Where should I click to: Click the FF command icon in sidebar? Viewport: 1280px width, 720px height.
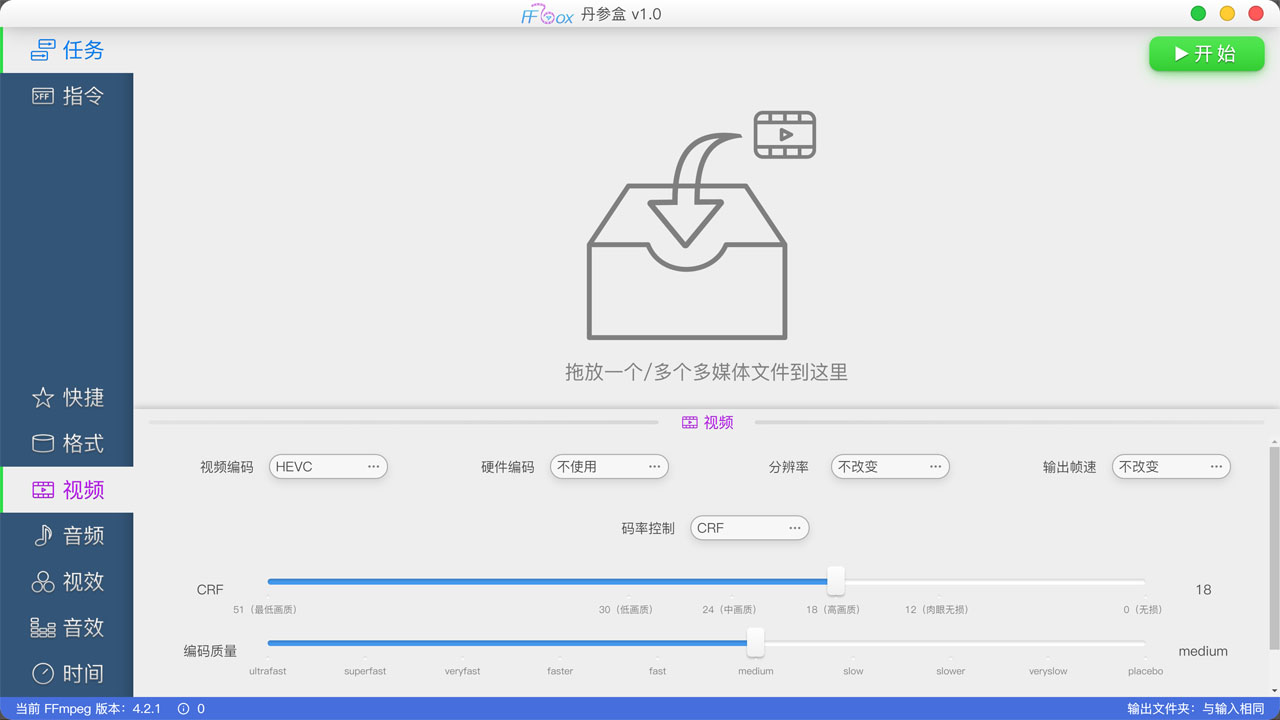tap(43, 96)
